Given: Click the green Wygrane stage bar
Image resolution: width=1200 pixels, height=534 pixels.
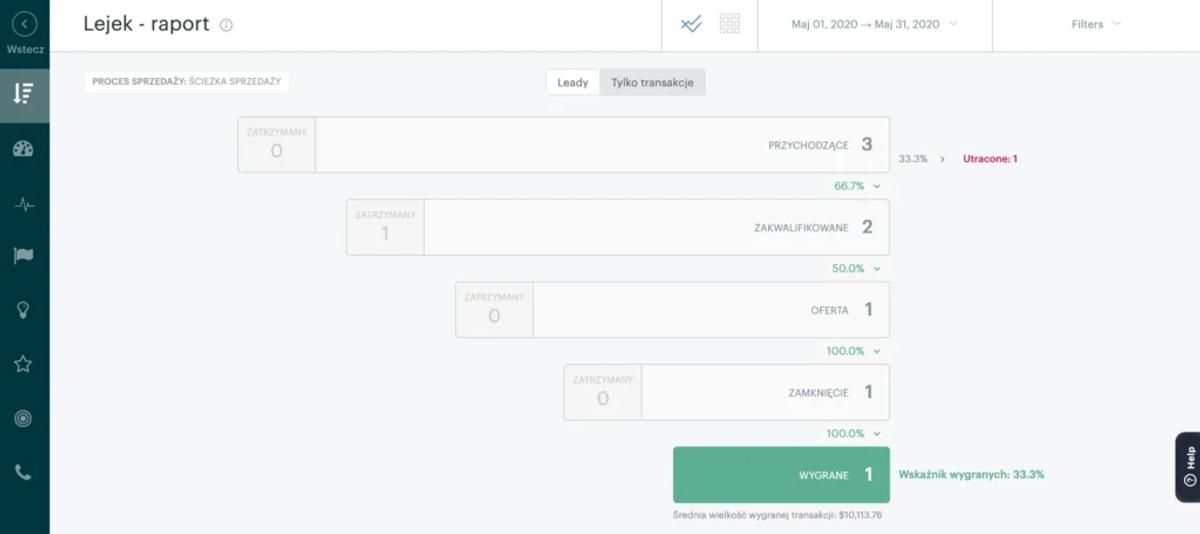Looking at the screenshot, I should [781, 474].
